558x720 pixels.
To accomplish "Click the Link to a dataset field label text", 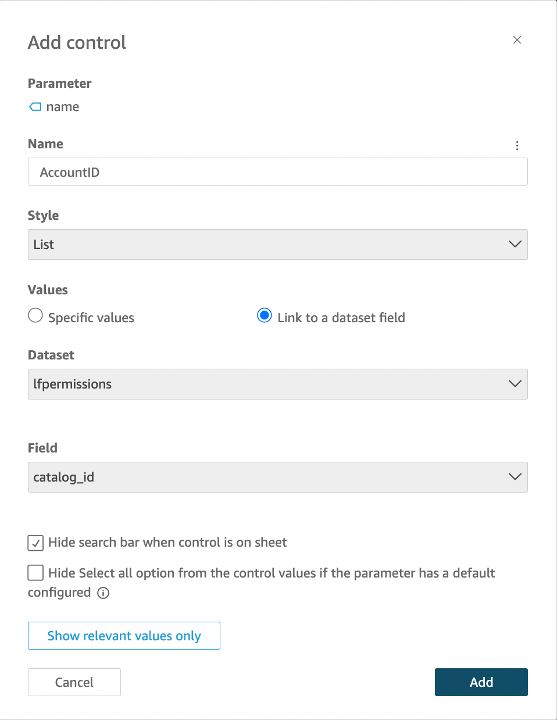I will click(x=341, y=317).
